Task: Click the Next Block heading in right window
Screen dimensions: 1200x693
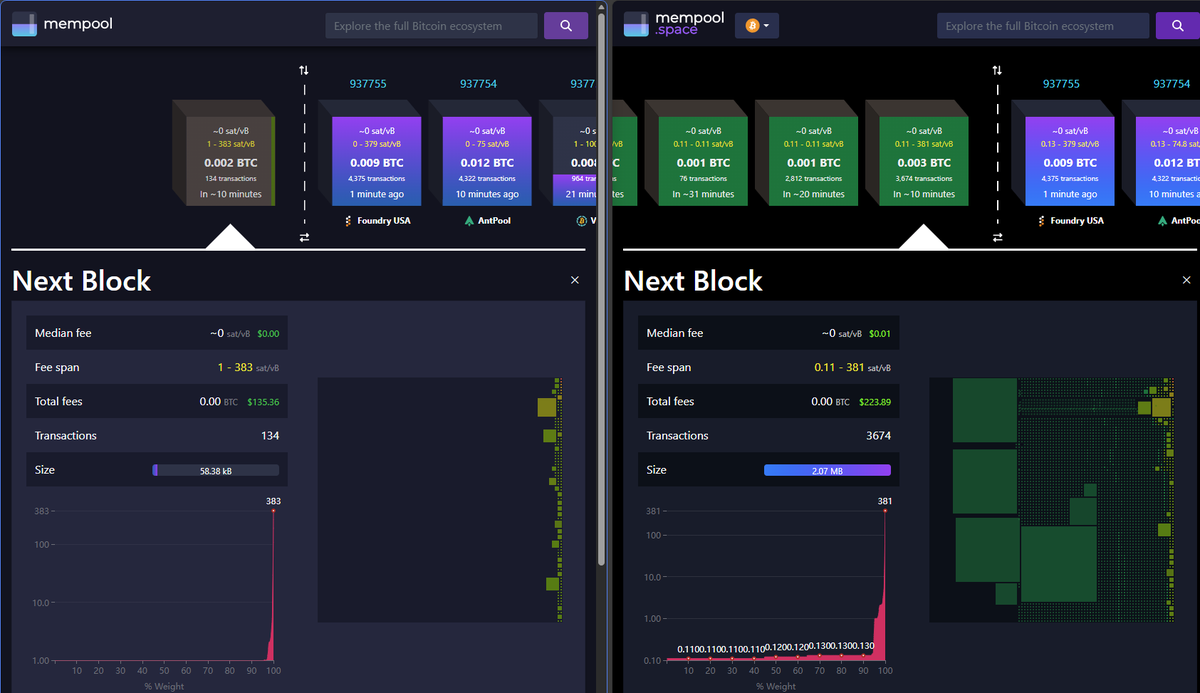Action: [693, 281]
